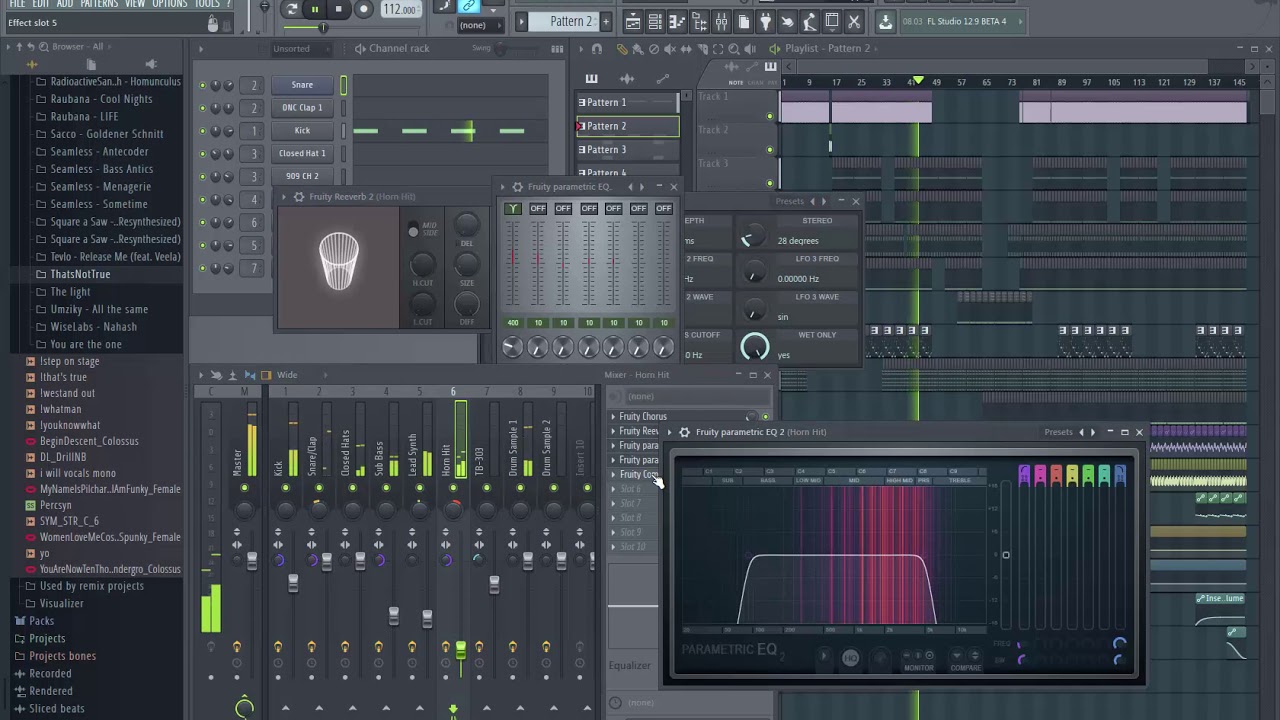Click the ONC Clap 1 channel button
Screen dimensions: 1280x720
[x=302, y=107]
